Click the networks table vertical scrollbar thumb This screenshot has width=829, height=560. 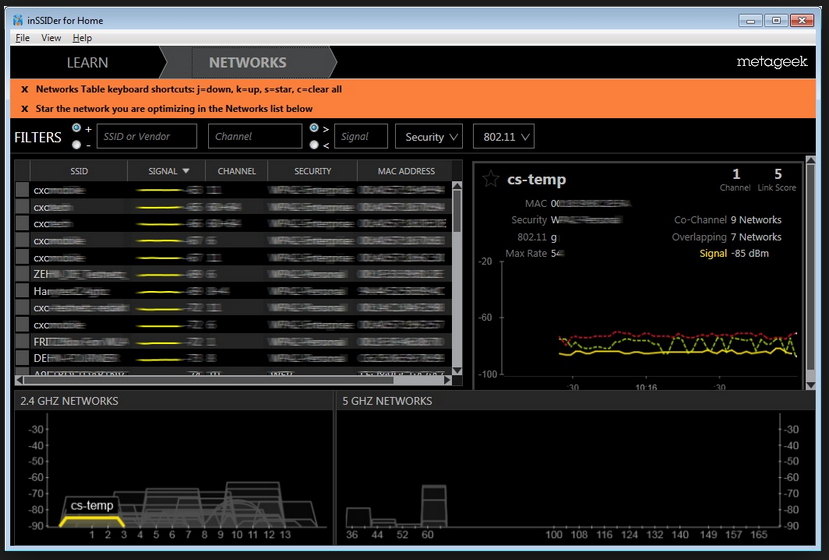point(457,211)
